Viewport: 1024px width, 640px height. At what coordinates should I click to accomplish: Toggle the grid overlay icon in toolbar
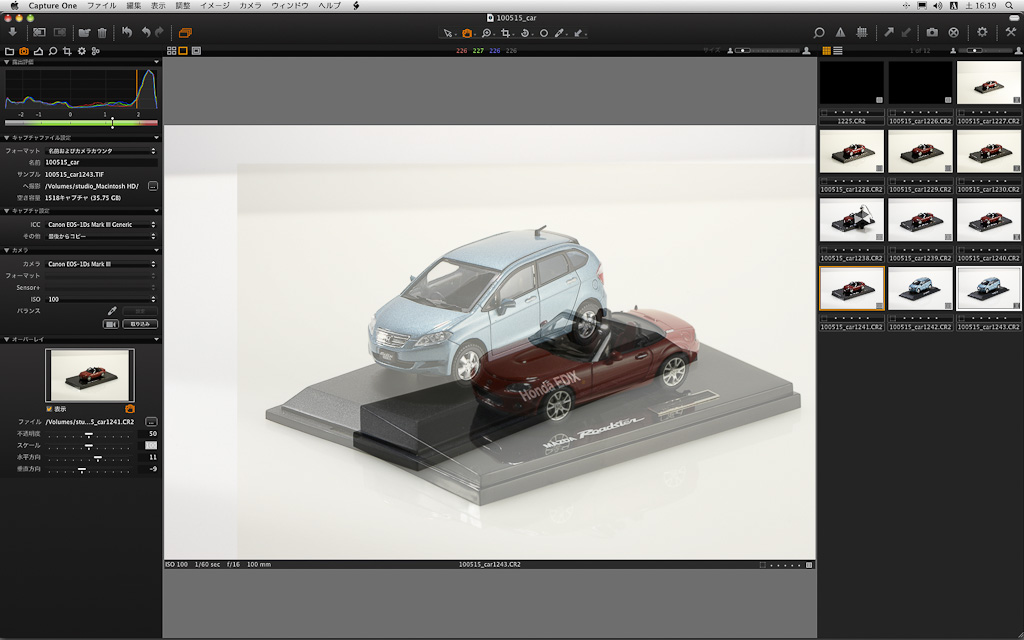click(861, 33)
